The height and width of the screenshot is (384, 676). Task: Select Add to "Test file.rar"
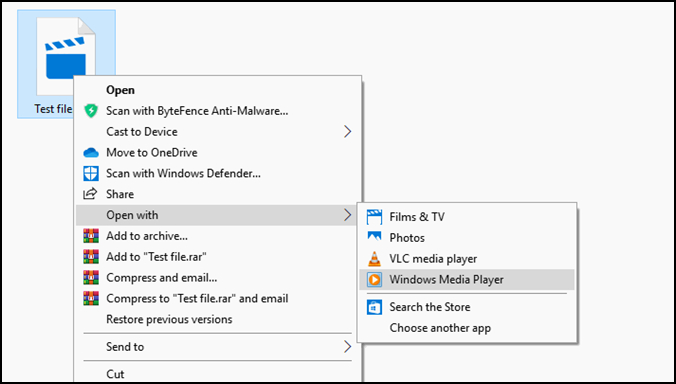point(218,257)
